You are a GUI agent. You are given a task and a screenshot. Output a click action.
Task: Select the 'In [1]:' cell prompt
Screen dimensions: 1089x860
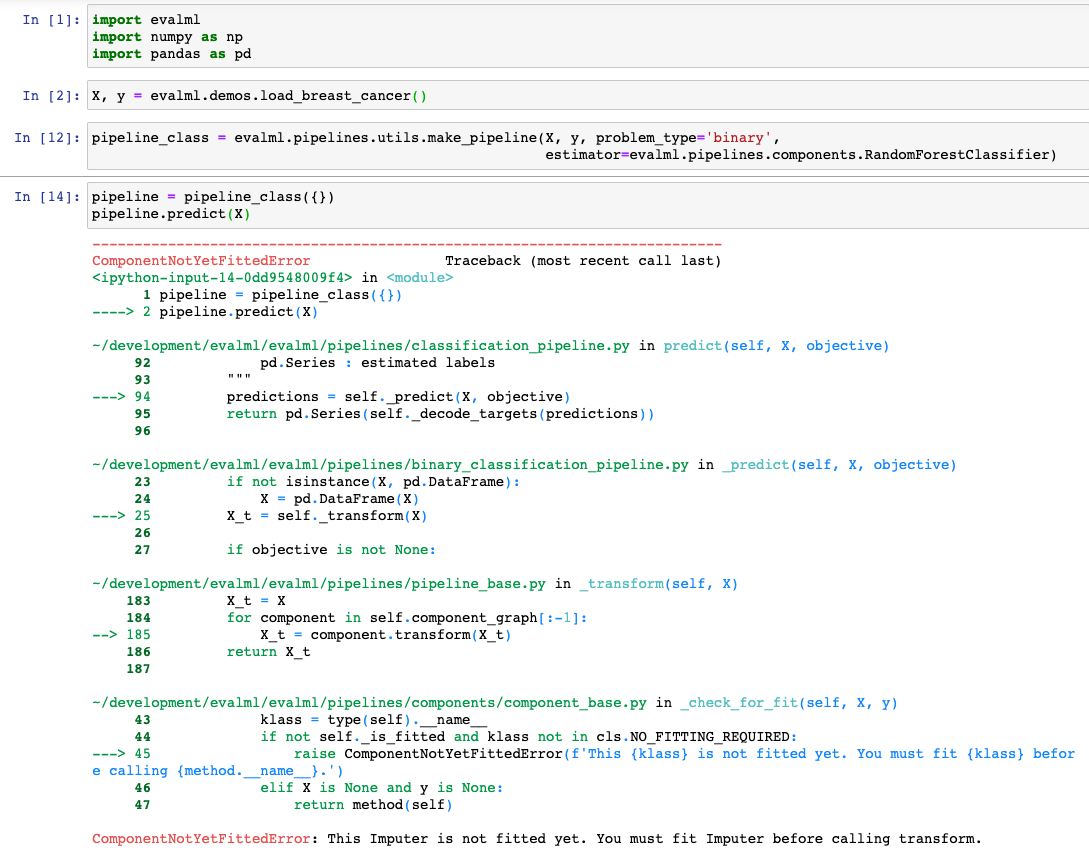[51, 19]
